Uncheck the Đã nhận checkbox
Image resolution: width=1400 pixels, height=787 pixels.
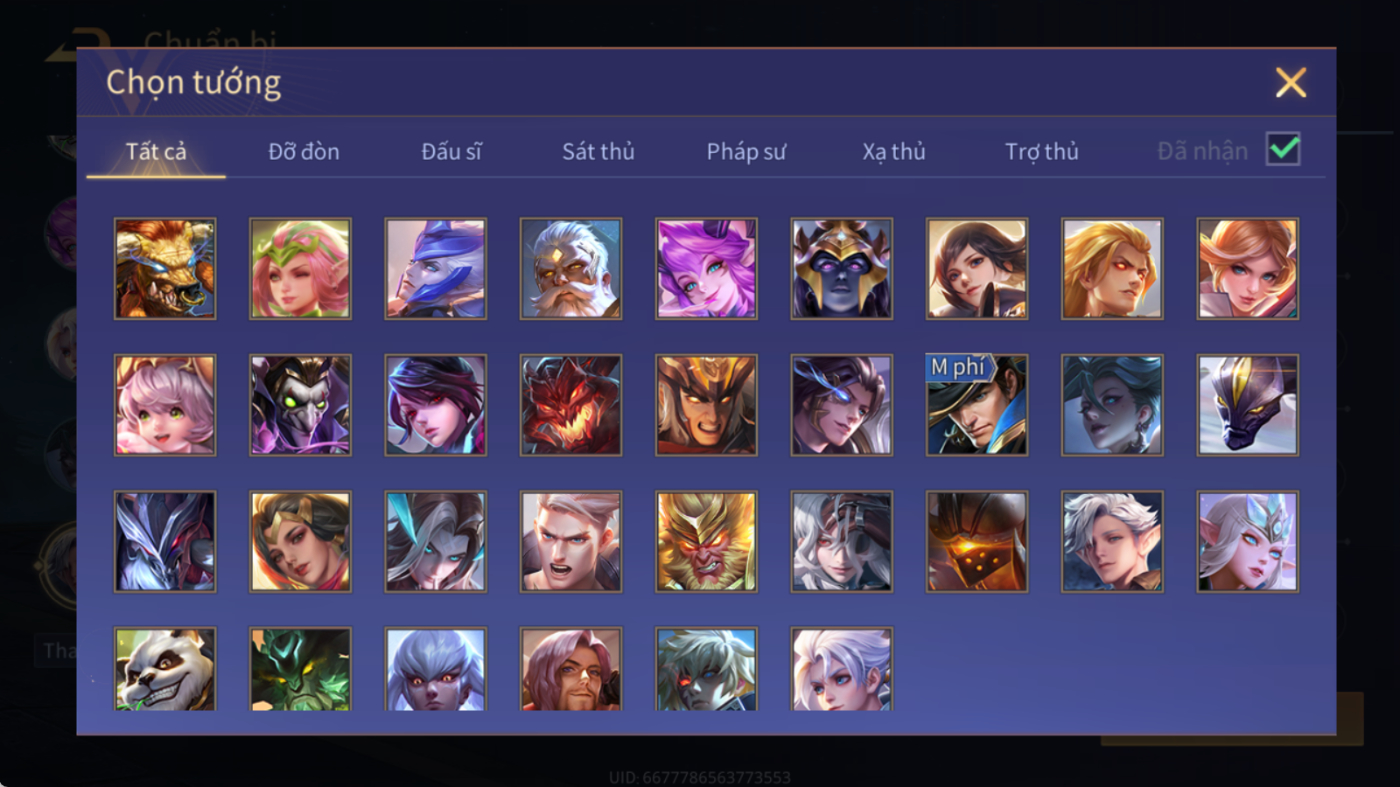(x=1283, y=150)
